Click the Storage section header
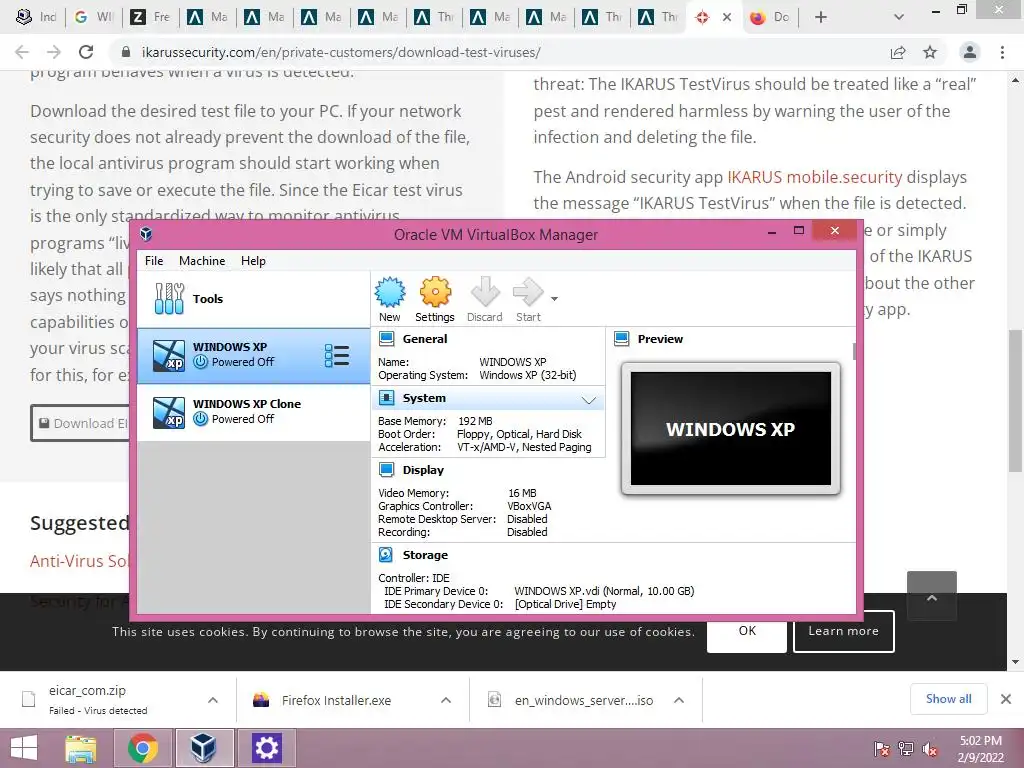Viewport: 1024px width, 768px height. [x=425, y=554]
